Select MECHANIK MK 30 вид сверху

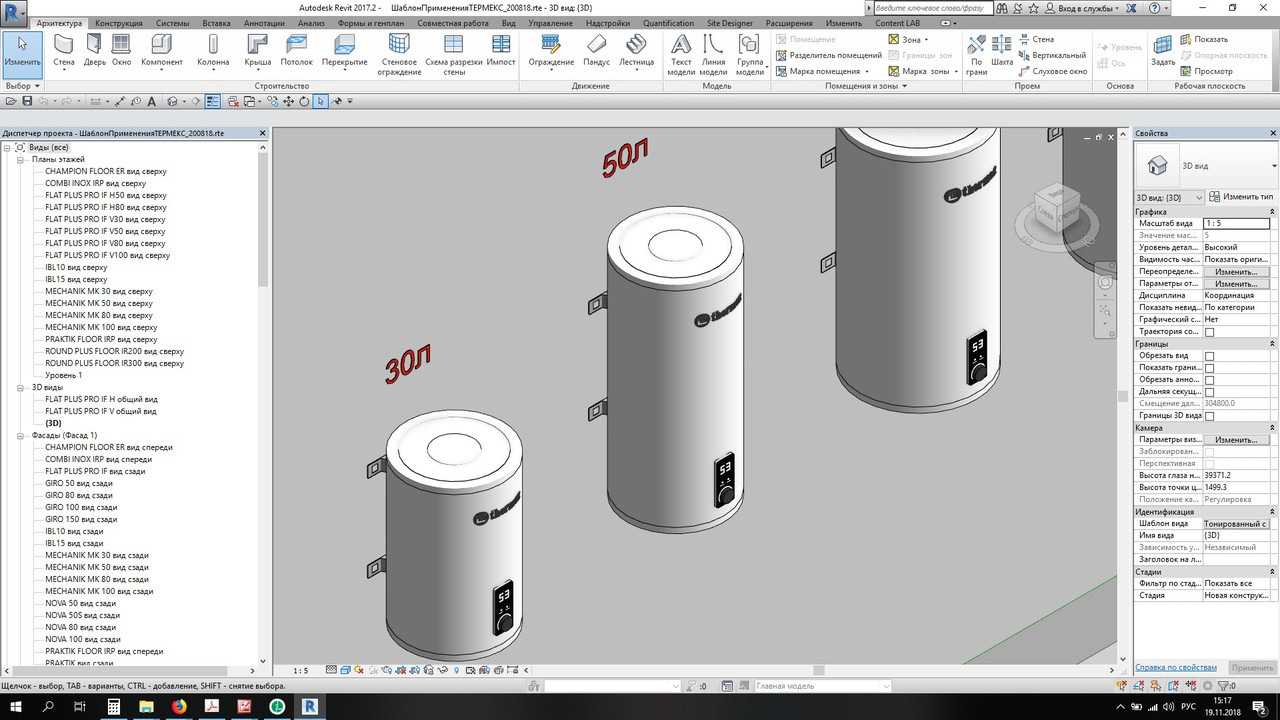coord(98,291)
